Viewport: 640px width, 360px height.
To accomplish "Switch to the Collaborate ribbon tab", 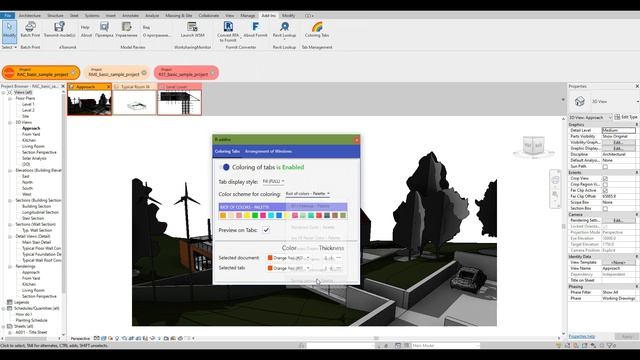I will click(x=209, y=16).
